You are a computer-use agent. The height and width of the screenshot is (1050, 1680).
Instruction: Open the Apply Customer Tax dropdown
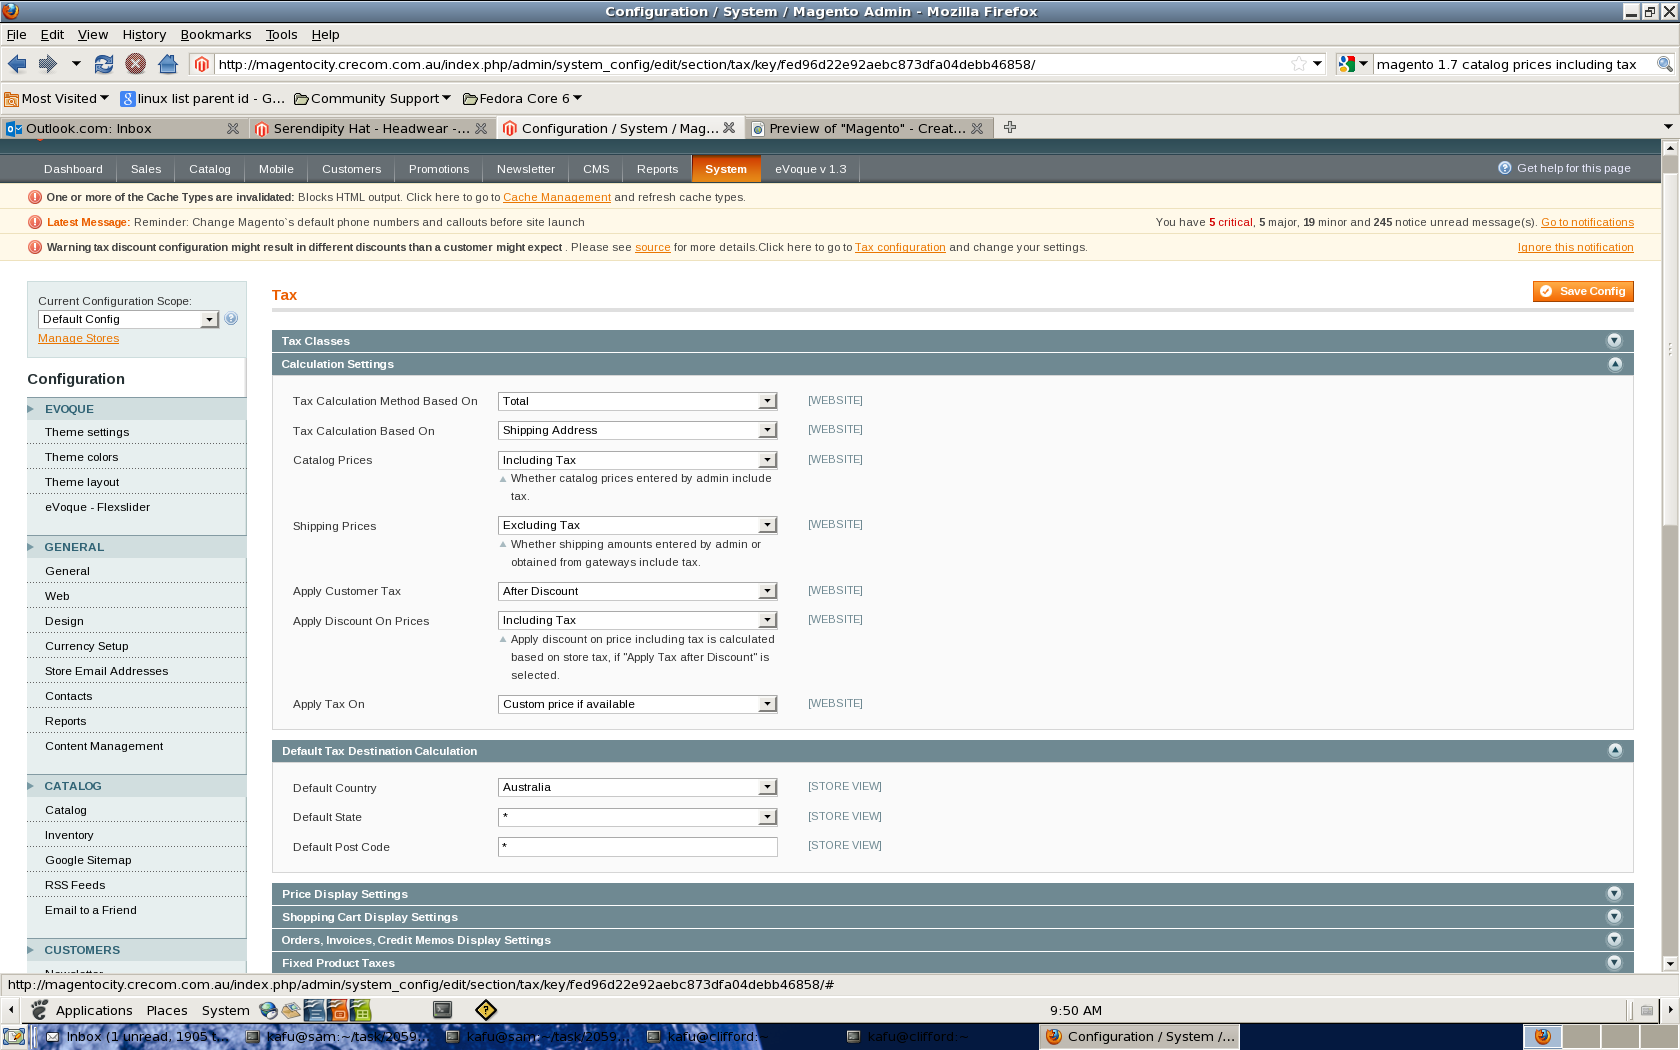click(638, 591)
